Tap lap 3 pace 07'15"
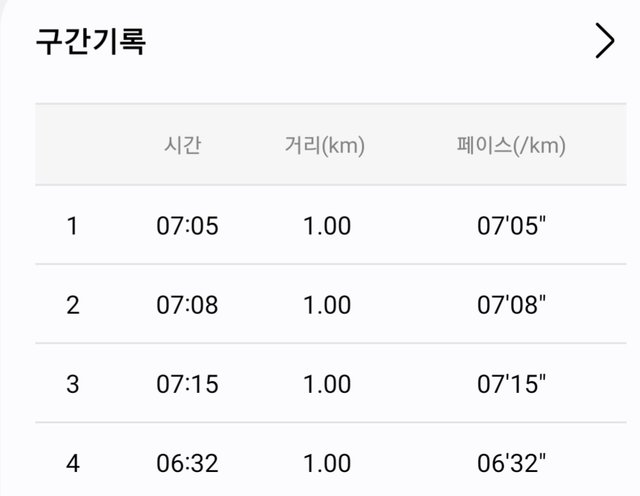Screen dimensions: 640x496 [x=511, y=384]
